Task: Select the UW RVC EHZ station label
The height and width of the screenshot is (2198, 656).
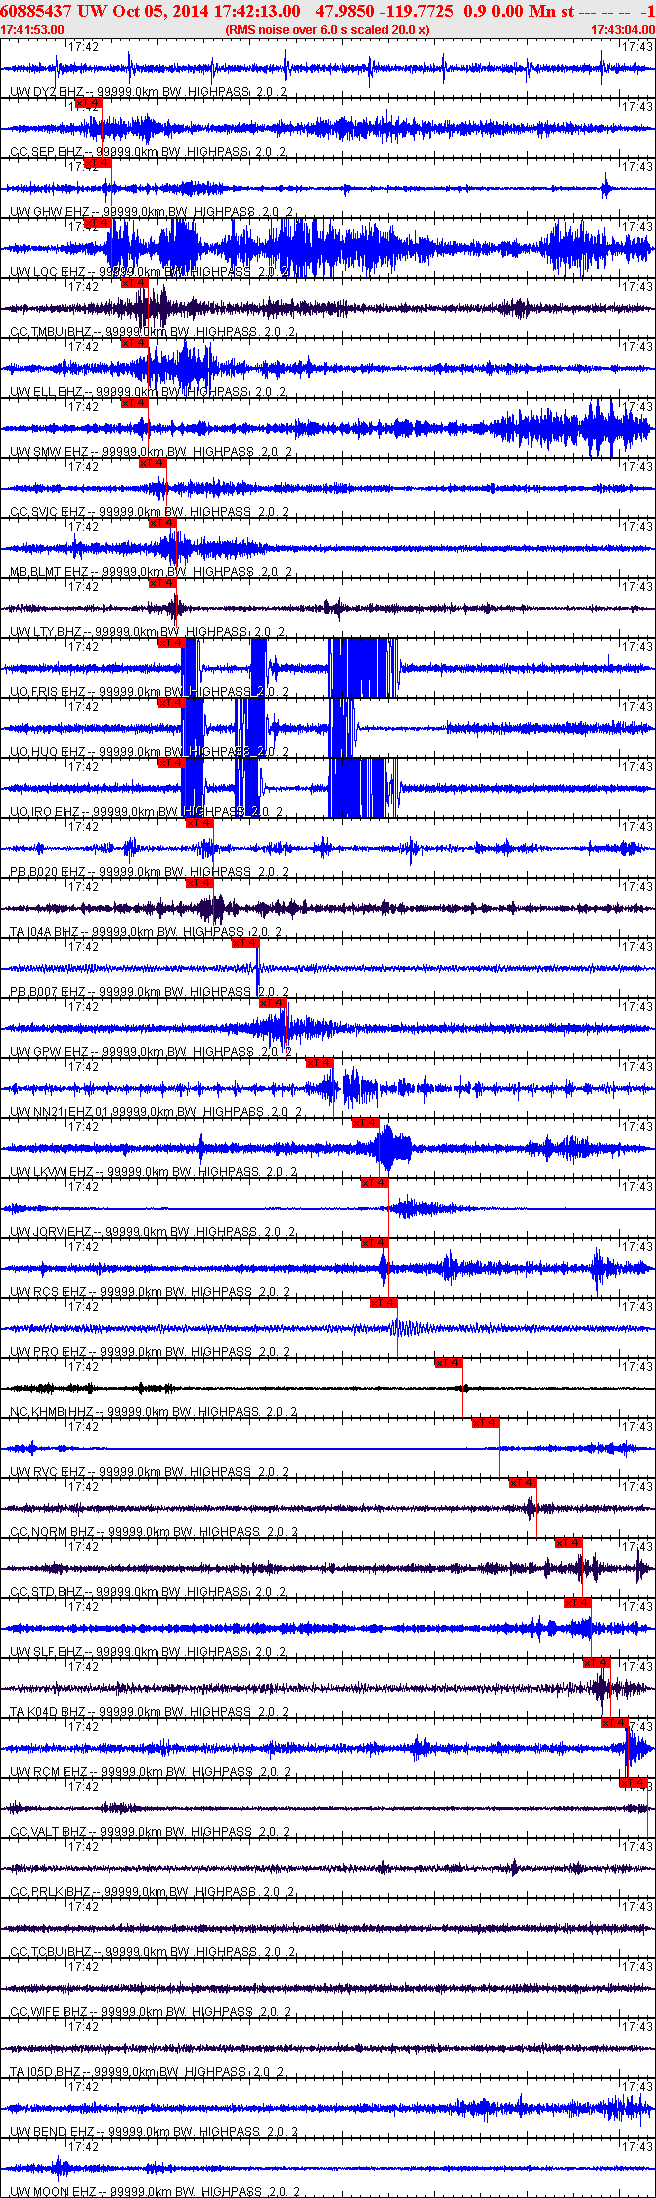Action: point(48,1472)
